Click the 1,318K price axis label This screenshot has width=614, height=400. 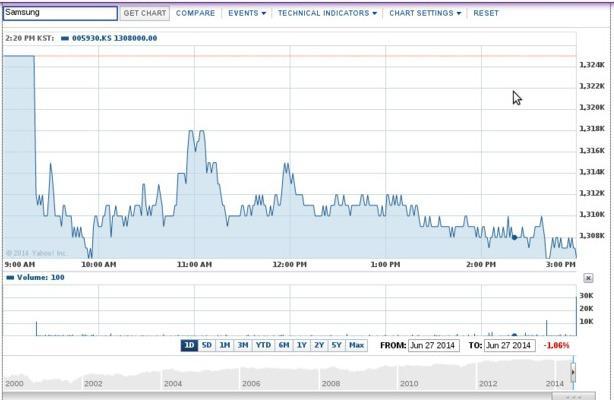point(592,129)
